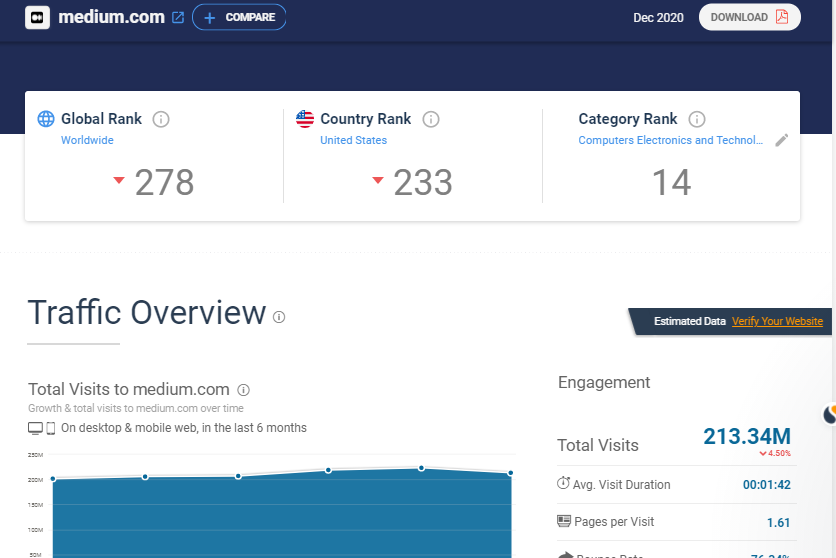Open United States country rank link
The image size is (836, 558).
pos(353,140)
